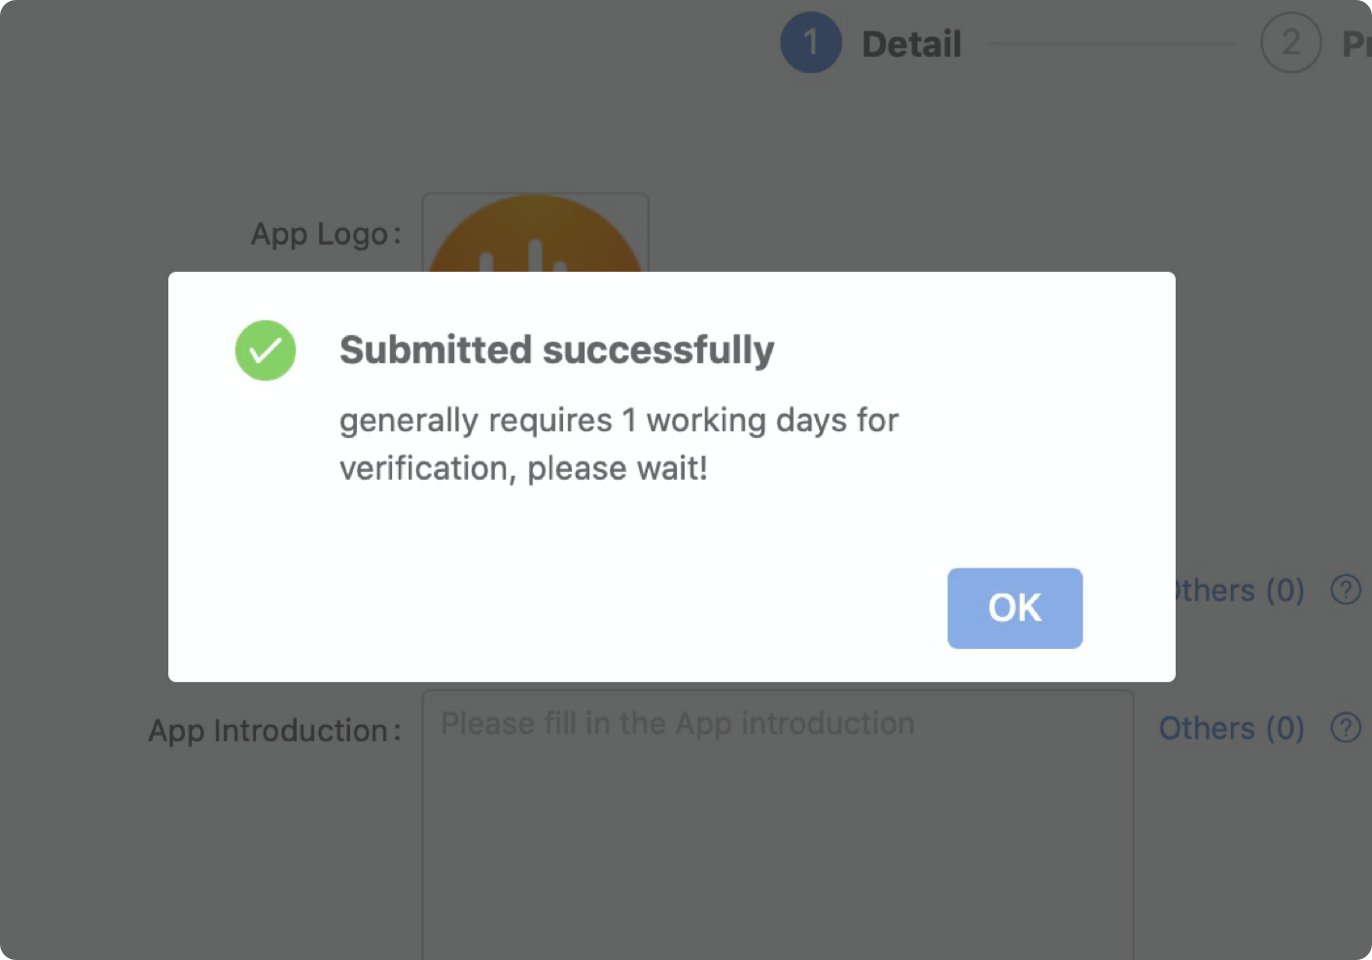Go to the Detail step label
The image size is (1372, 960).
911,44
